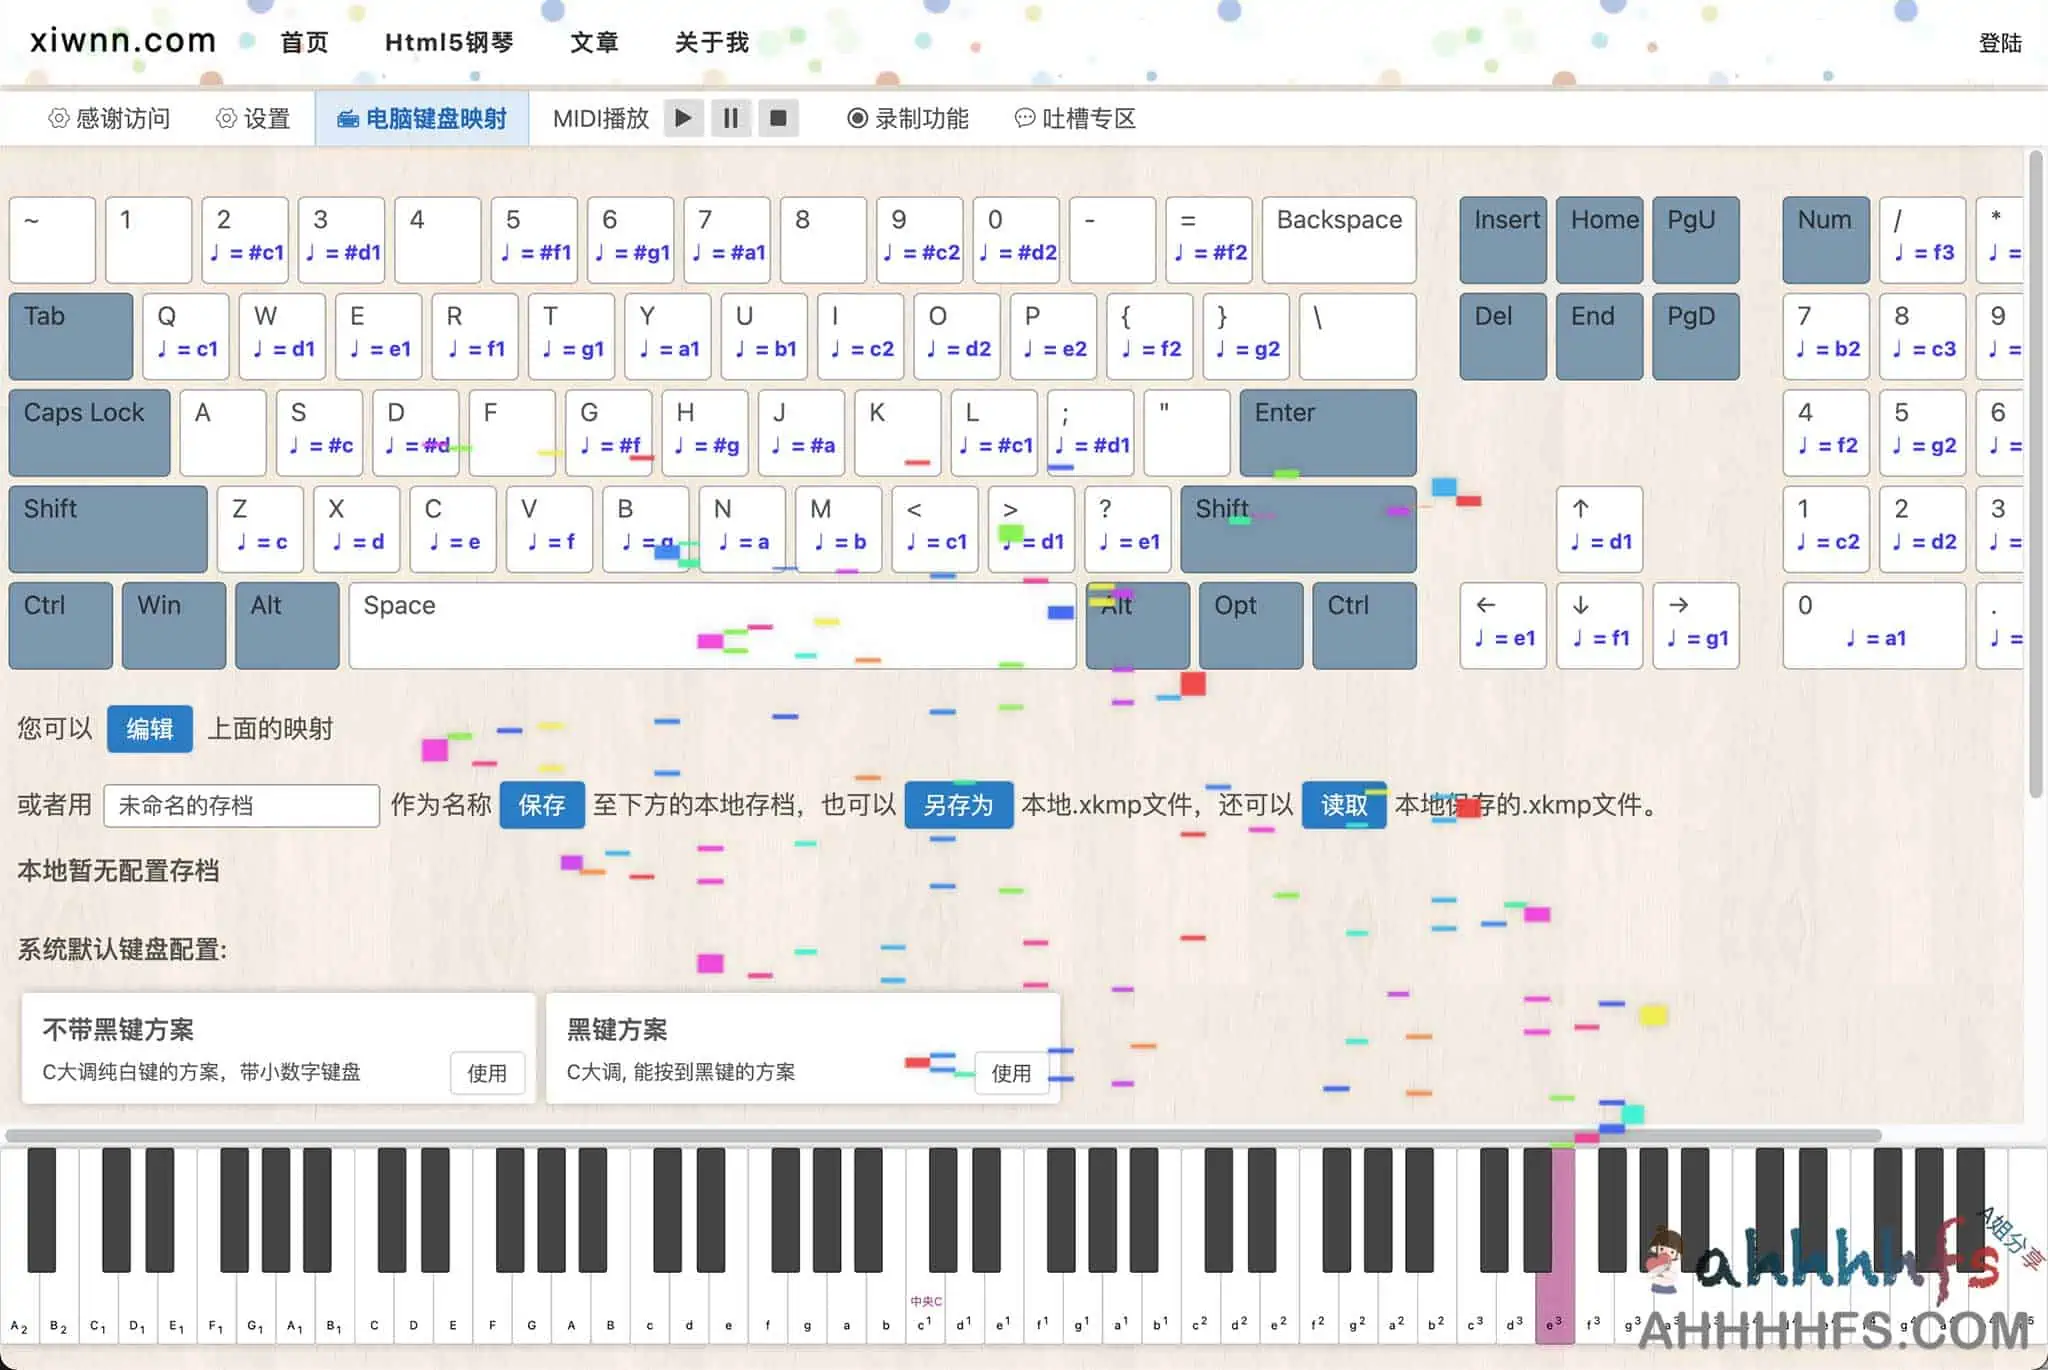
Task: Enable the 黑键方案 black-key scheme
Action: (1011, 1073)
